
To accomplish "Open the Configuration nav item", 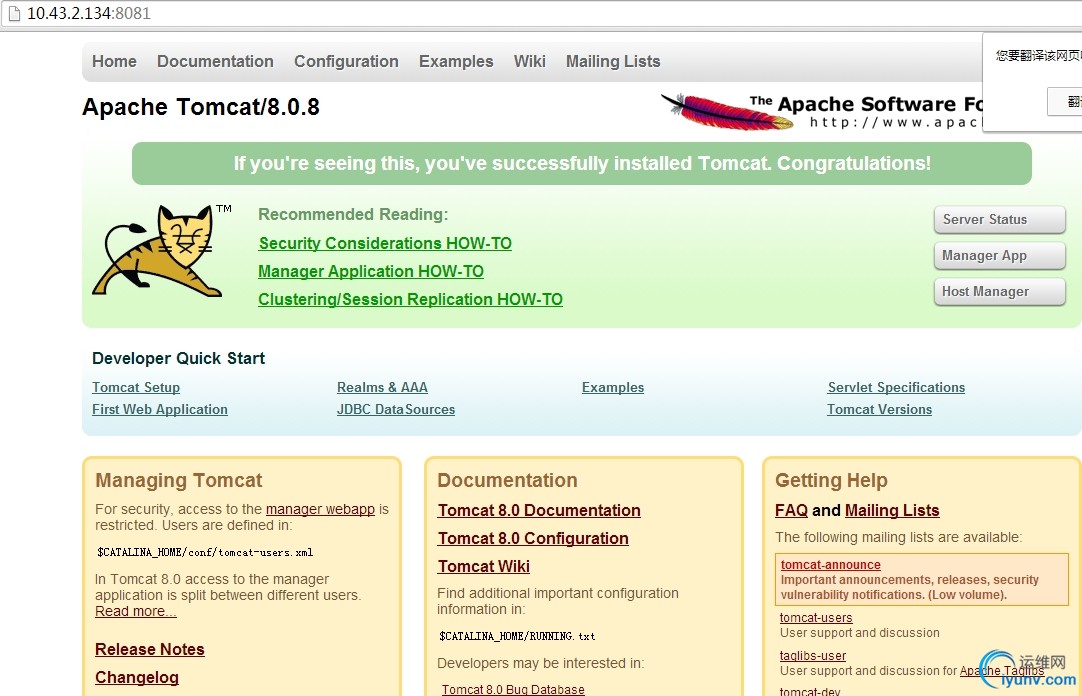I will (346, 61).
